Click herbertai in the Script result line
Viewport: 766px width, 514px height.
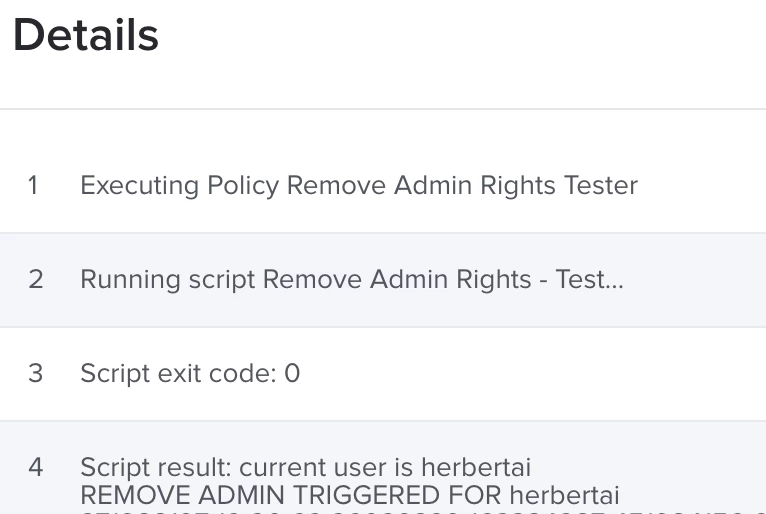tap(476, 467)
